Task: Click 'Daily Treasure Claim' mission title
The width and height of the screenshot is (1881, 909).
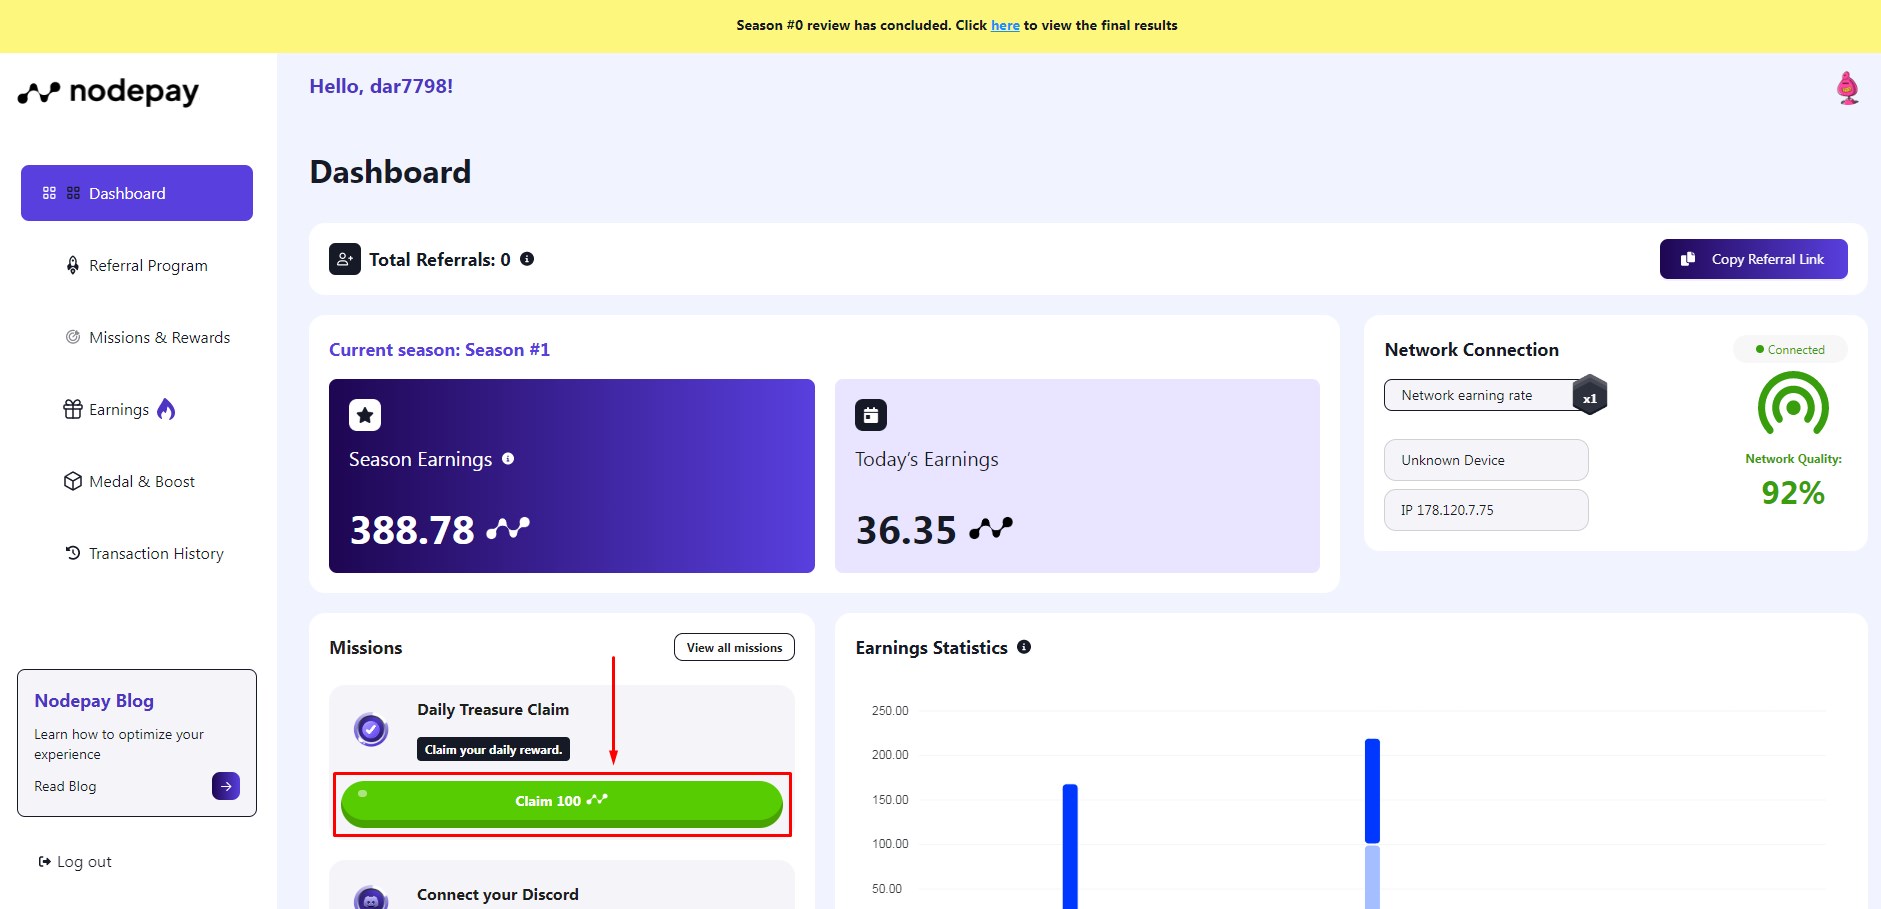Action: tap(493, 709)
